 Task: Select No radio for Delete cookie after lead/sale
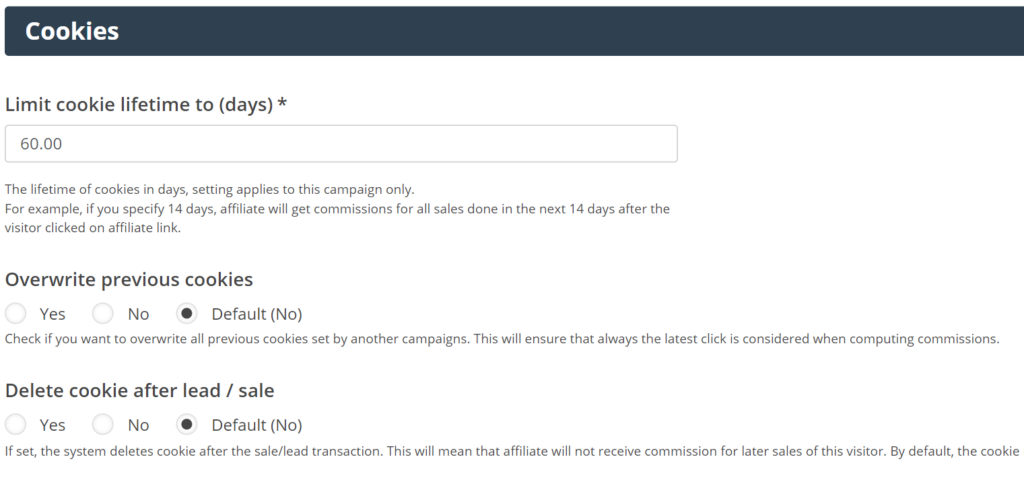[x=103, y=425]
